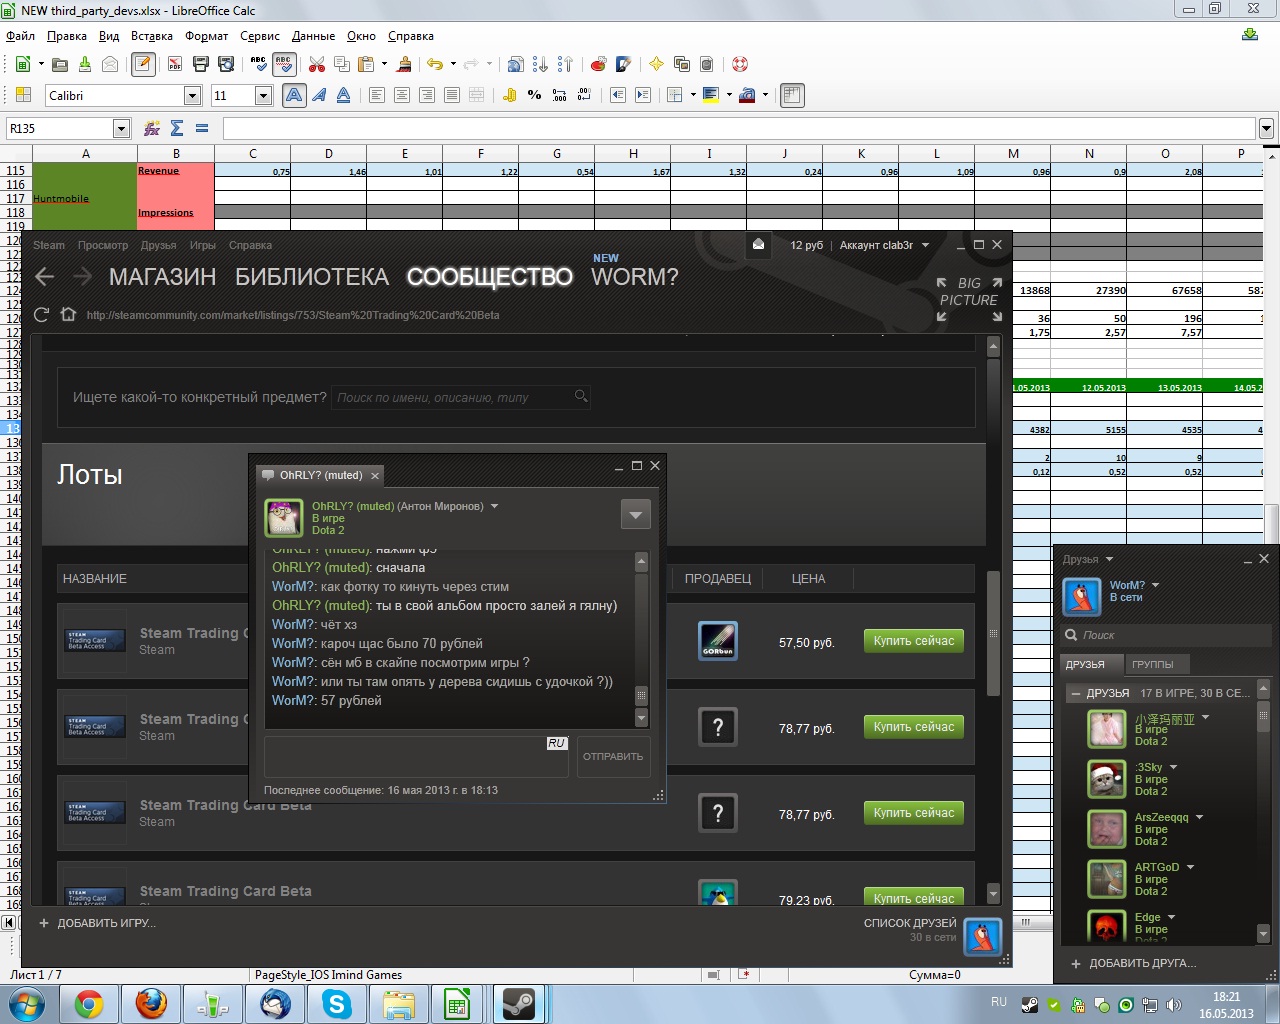Open the Аккаунт clab3r account dropdown
This screenshot has width=1280, height=1024.
[884, 245]
